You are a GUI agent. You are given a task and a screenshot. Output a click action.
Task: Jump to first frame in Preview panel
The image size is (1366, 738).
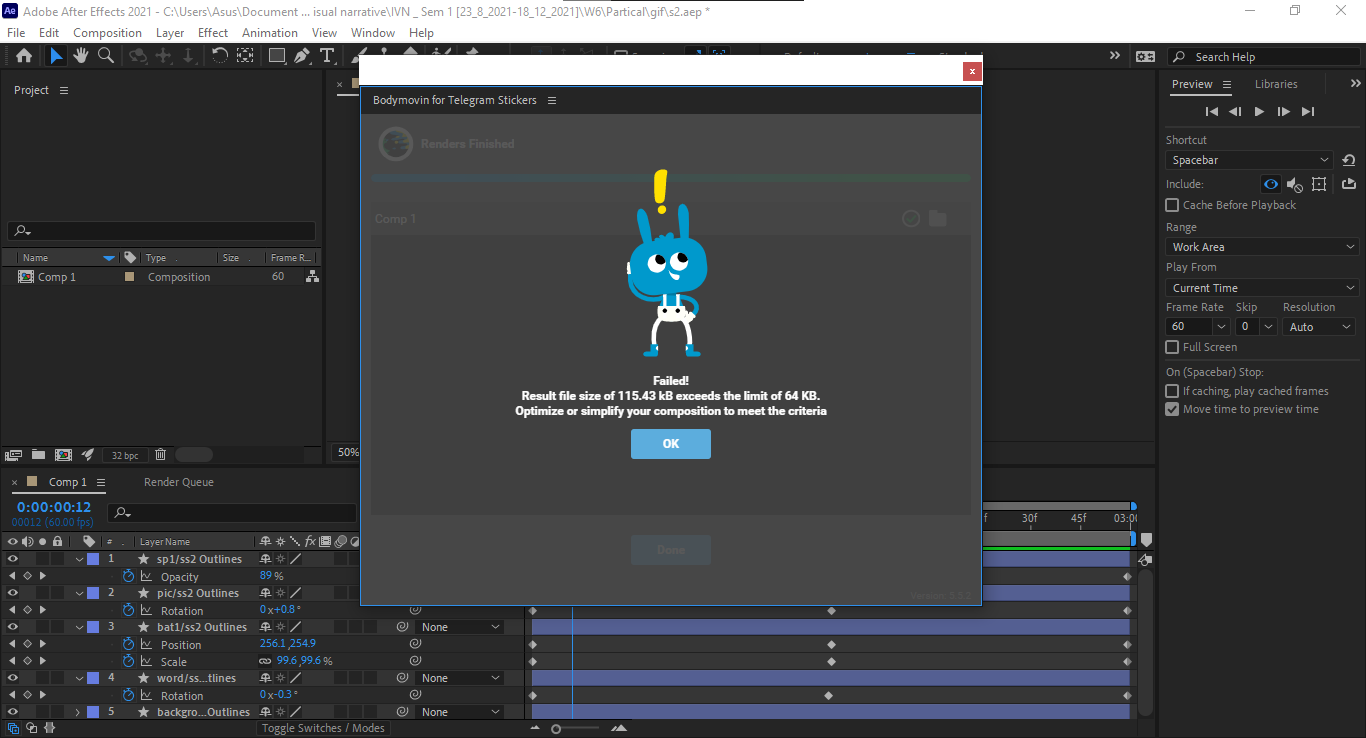click(1212, 112)
